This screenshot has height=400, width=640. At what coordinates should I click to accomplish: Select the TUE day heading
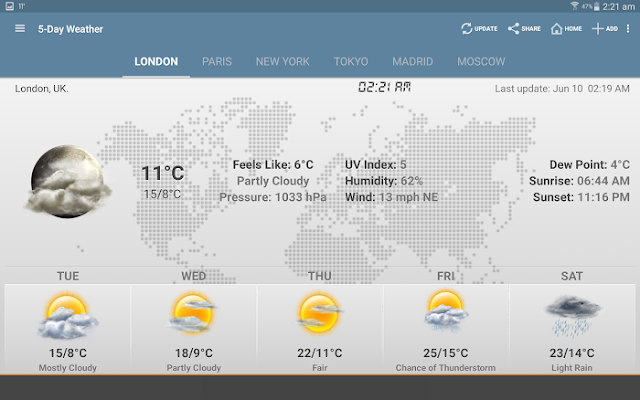68,276
